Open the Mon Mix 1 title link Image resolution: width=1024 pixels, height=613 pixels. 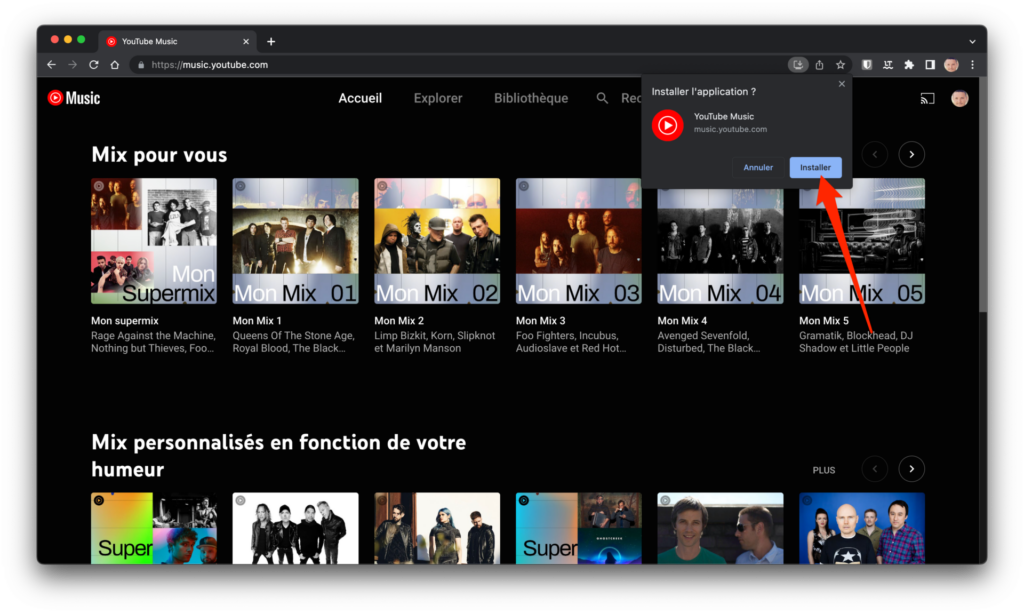[257, 321]
